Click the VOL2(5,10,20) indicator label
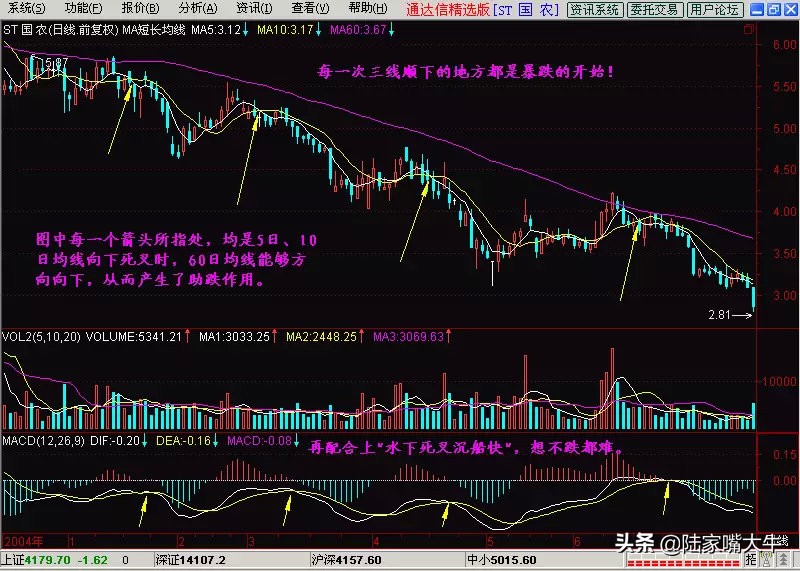The height and width of the screenshot is (571, 800). coord(41,337)
